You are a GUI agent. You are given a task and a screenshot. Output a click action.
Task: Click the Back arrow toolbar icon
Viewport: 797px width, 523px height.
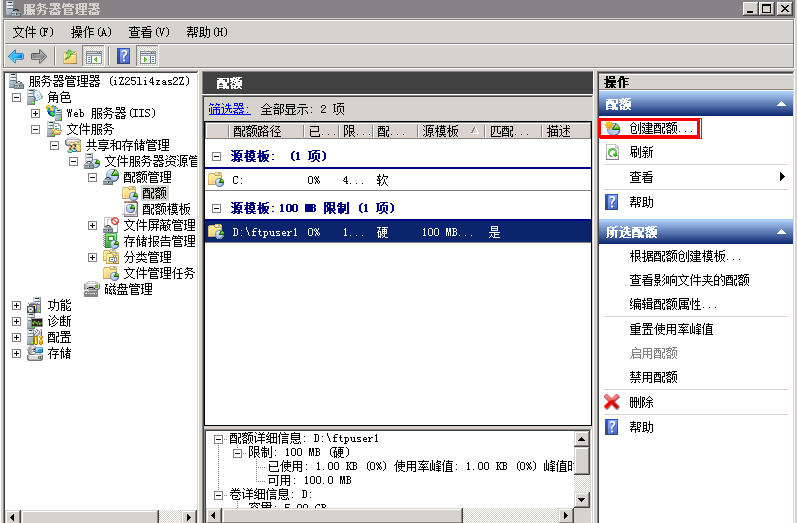click(16, 56)
